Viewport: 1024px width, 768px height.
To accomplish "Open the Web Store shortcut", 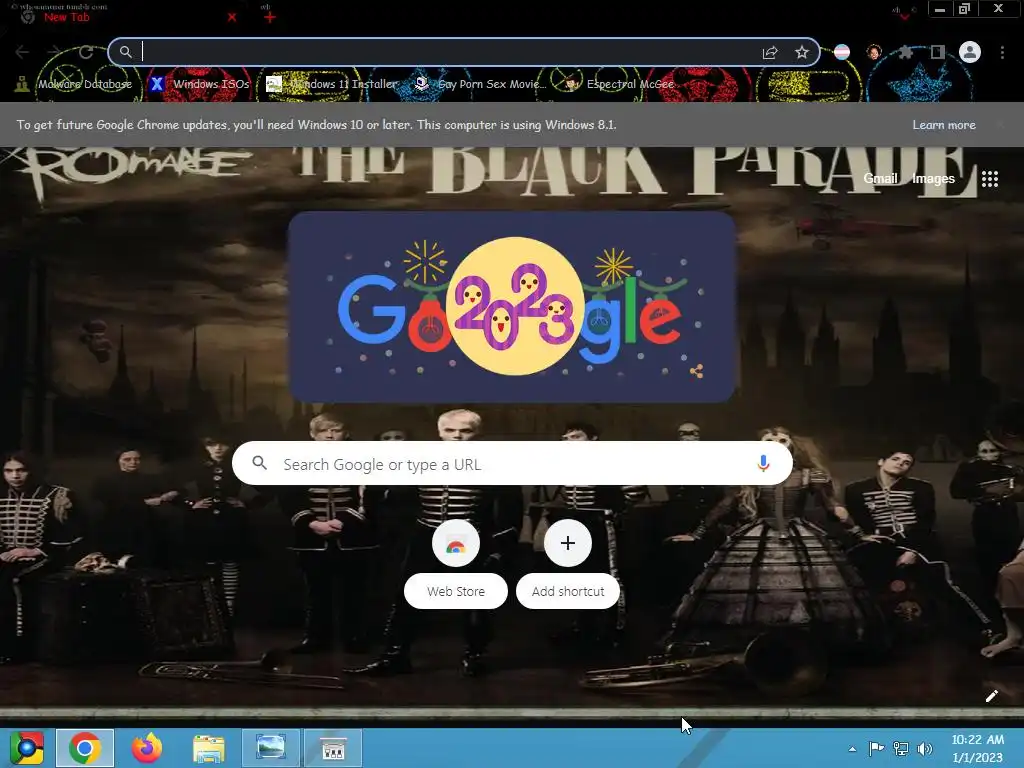I will [x=456, y=565].
